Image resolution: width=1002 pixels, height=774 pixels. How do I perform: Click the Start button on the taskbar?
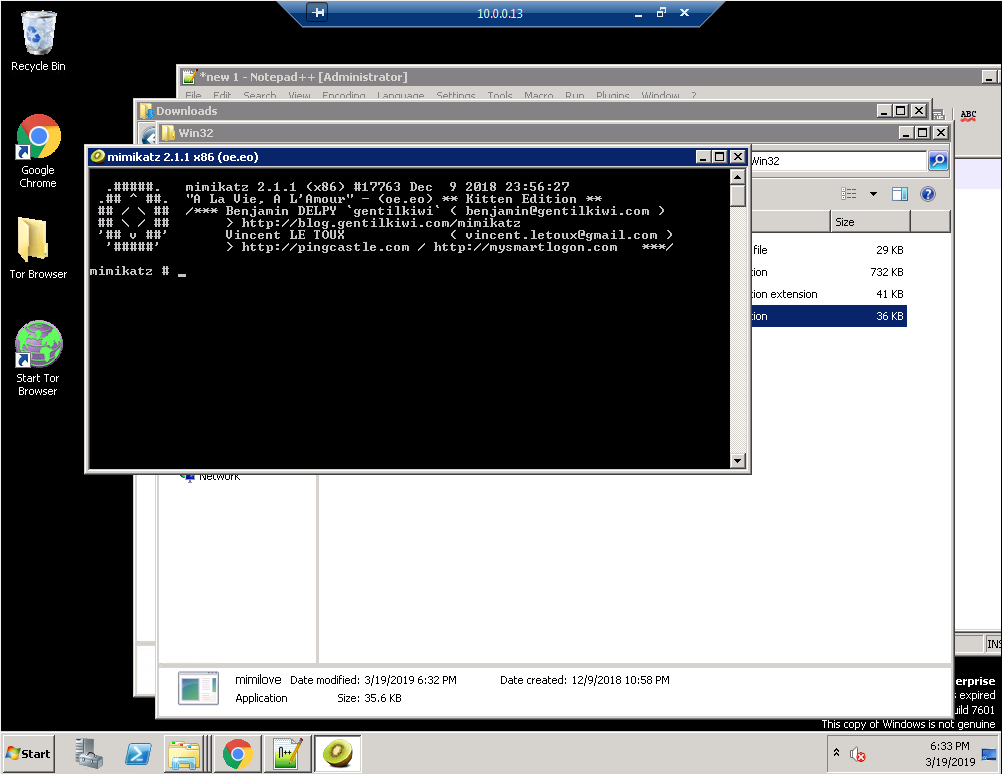(28, 754)
